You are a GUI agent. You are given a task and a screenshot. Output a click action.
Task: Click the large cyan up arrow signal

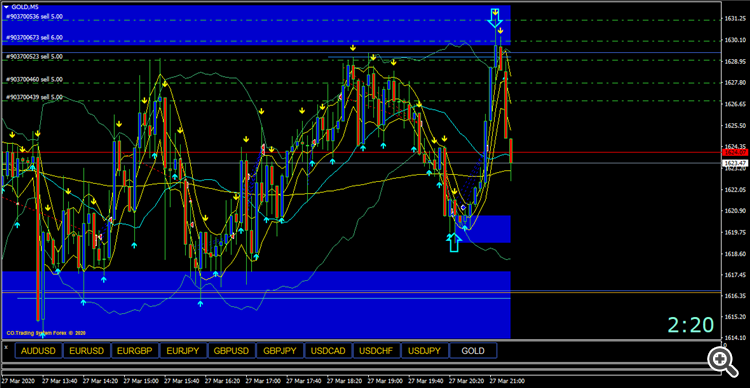[x=454, y=243]
